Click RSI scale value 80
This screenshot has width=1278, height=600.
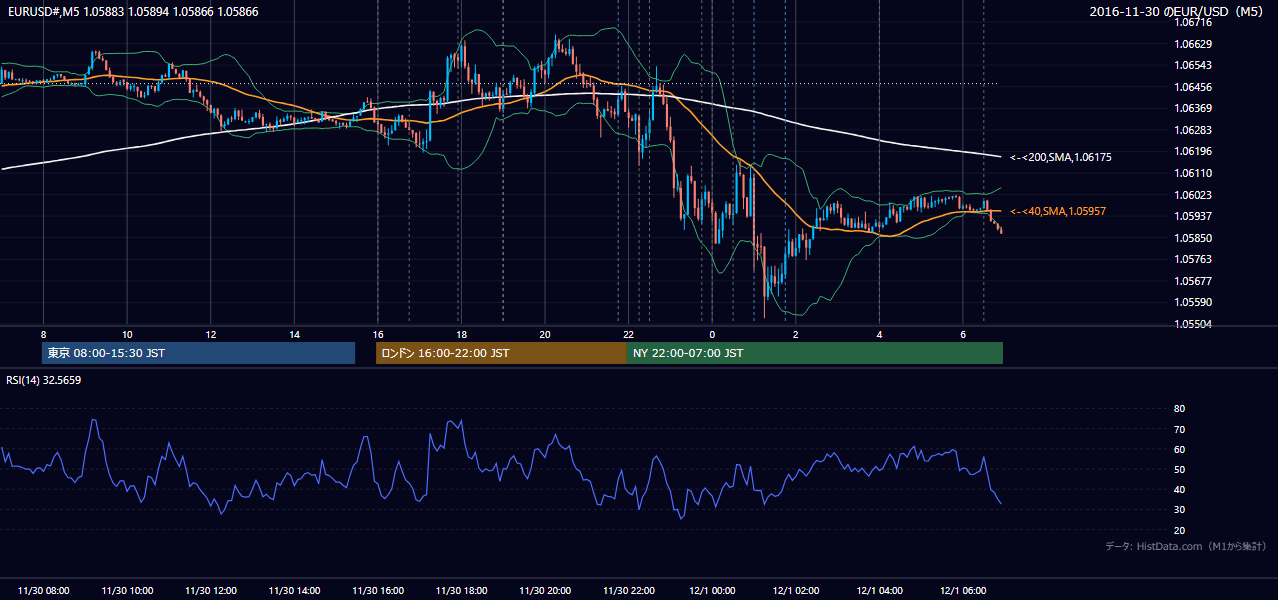pos(1180,409)
